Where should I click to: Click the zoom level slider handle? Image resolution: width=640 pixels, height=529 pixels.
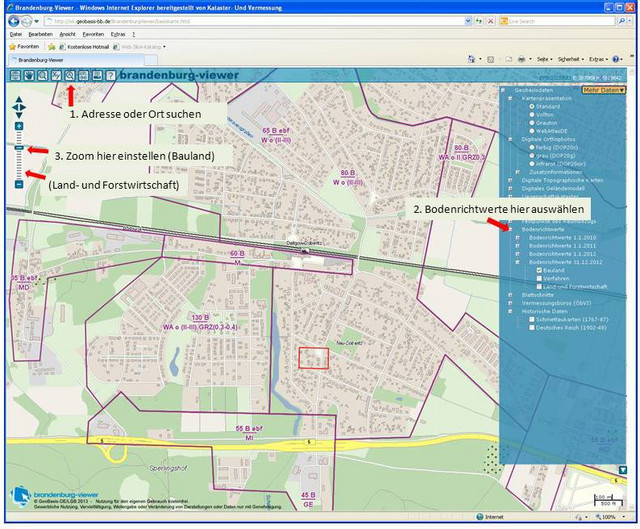19,146
